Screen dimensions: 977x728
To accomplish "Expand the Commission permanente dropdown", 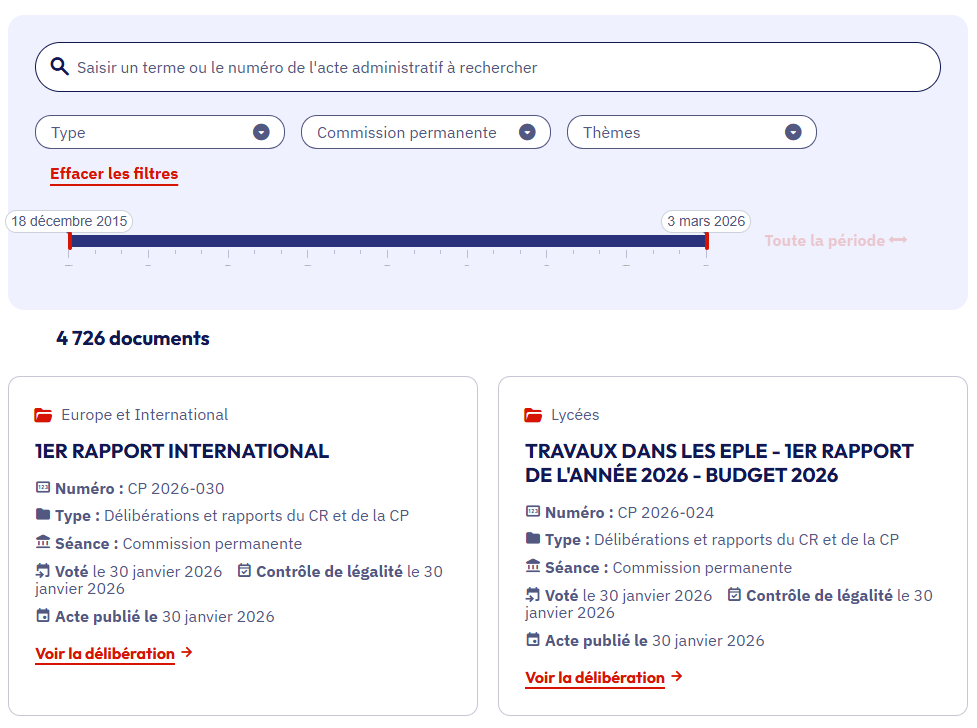I will pyautogui.click(x=425, y=132).
